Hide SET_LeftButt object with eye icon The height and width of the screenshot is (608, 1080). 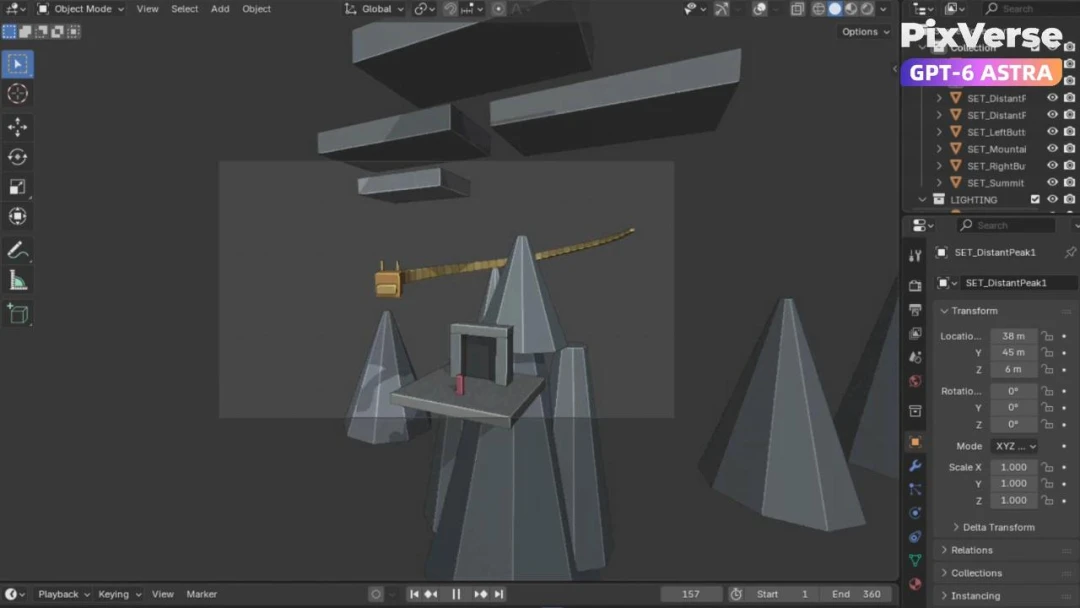(1052, 132)
